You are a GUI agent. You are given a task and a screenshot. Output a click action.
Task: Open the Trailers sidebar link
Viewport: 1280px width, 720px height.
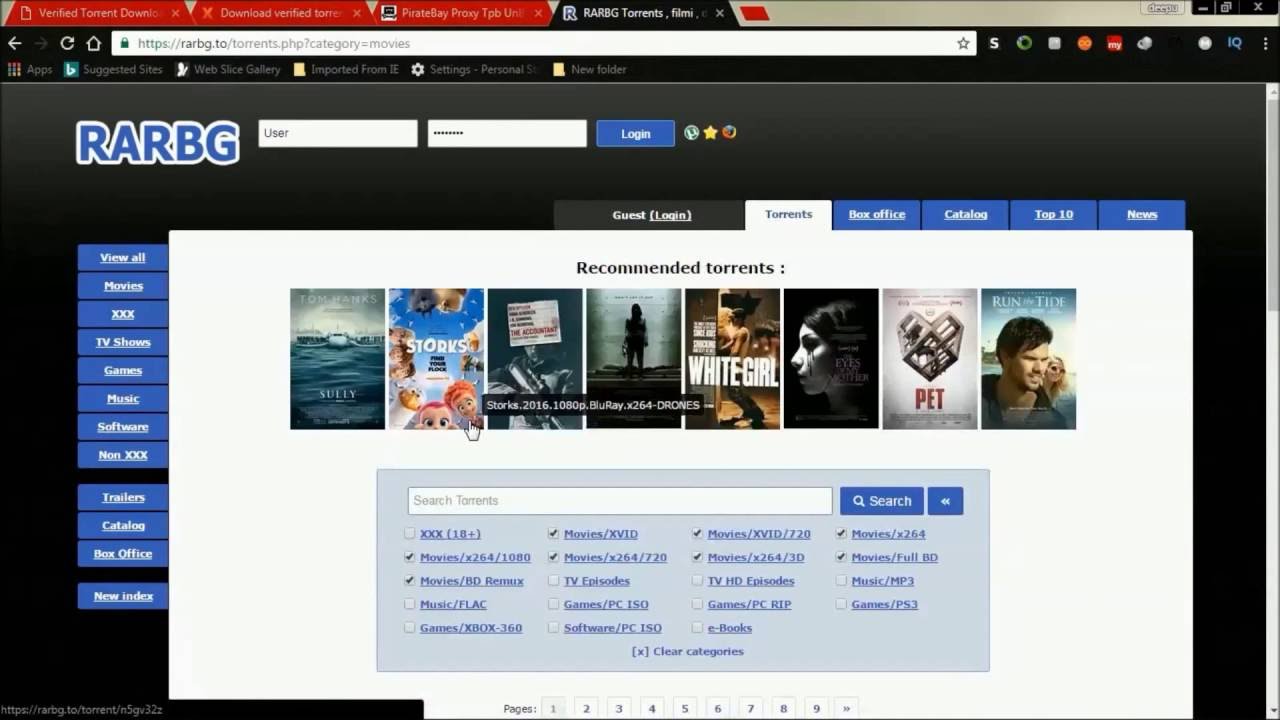123,497
